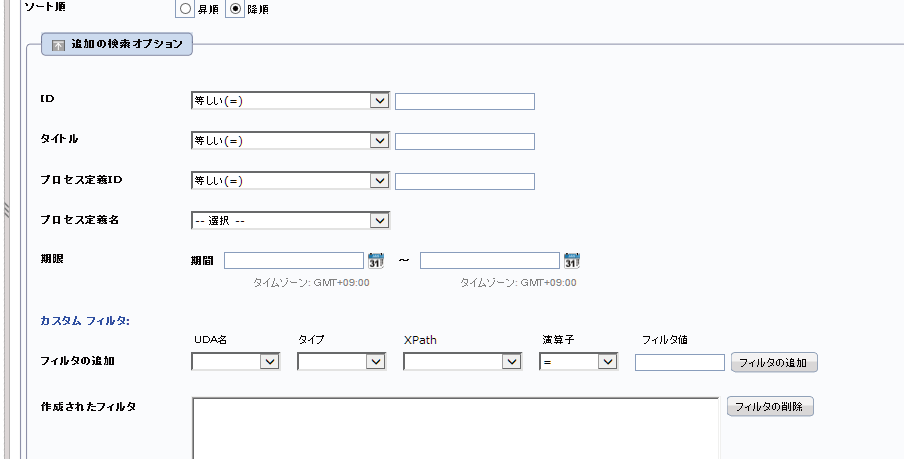Click the 期間 start date field
The image size is (904, 459).
point(294,261)
